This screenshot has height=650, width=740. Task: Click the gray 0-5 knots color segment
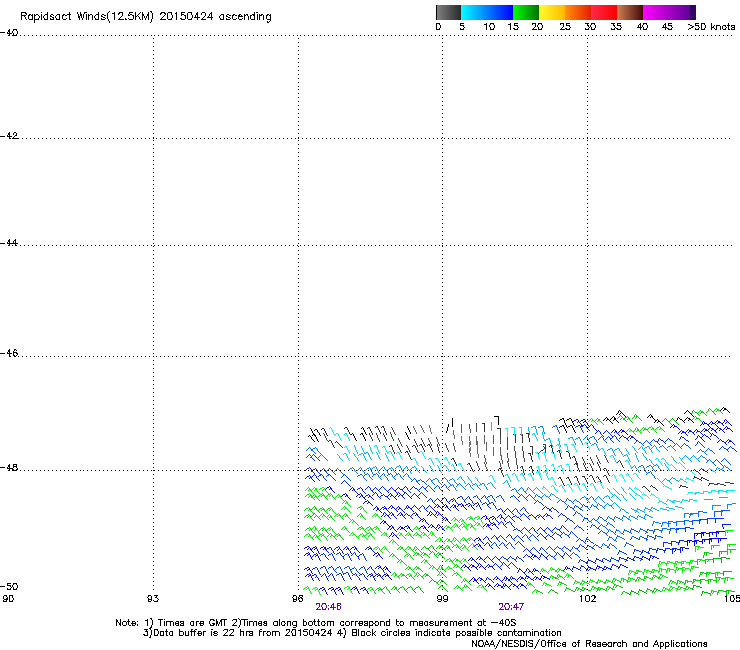[x=449, y=12]
